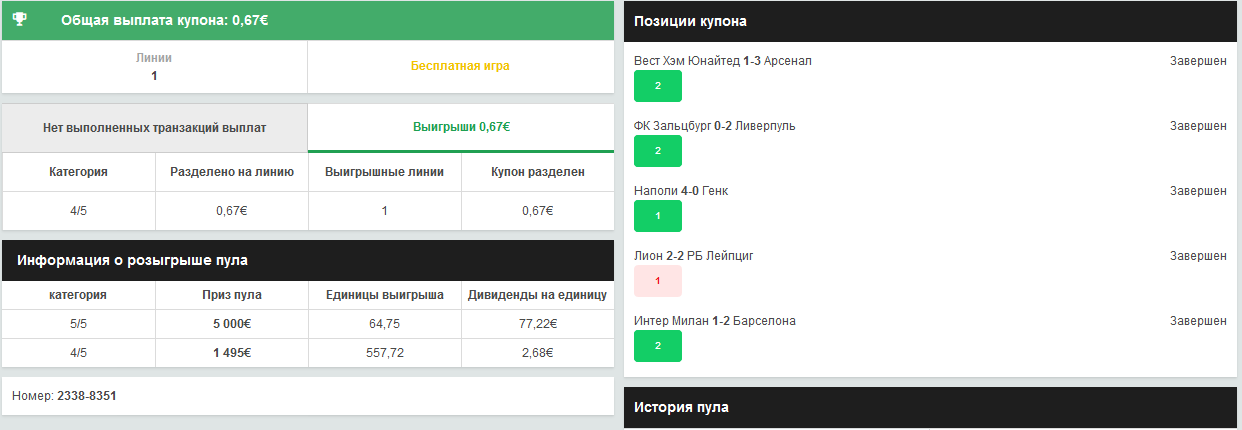This screenshot has height=430, width=1242.
Task: Click 'Вест Хэм Юнайтед 1-3 Арсенал' match title
Action: point(723,61)
